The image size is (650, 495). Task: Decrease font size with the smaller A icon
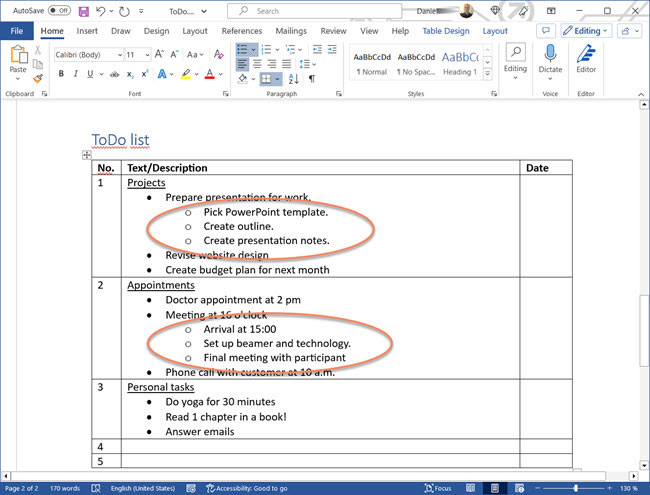174,54
